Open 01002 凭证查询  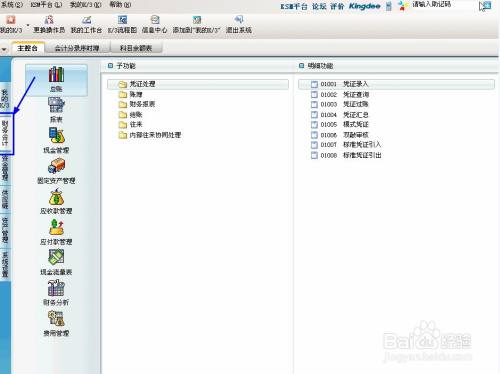pyautogui.click(x=340, y=94)
